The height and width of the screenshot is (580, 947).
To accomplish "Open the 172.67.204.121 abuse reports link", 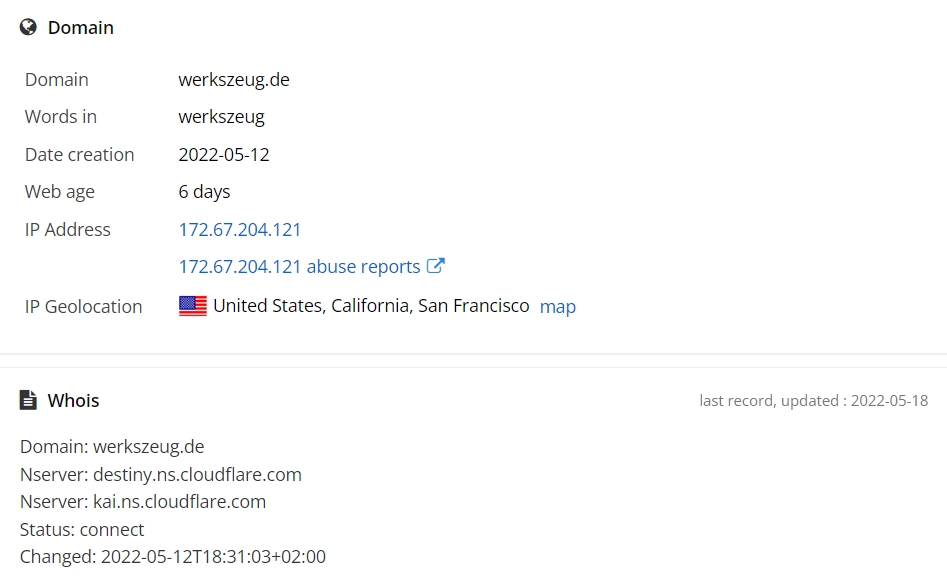I will pos(300,266).
